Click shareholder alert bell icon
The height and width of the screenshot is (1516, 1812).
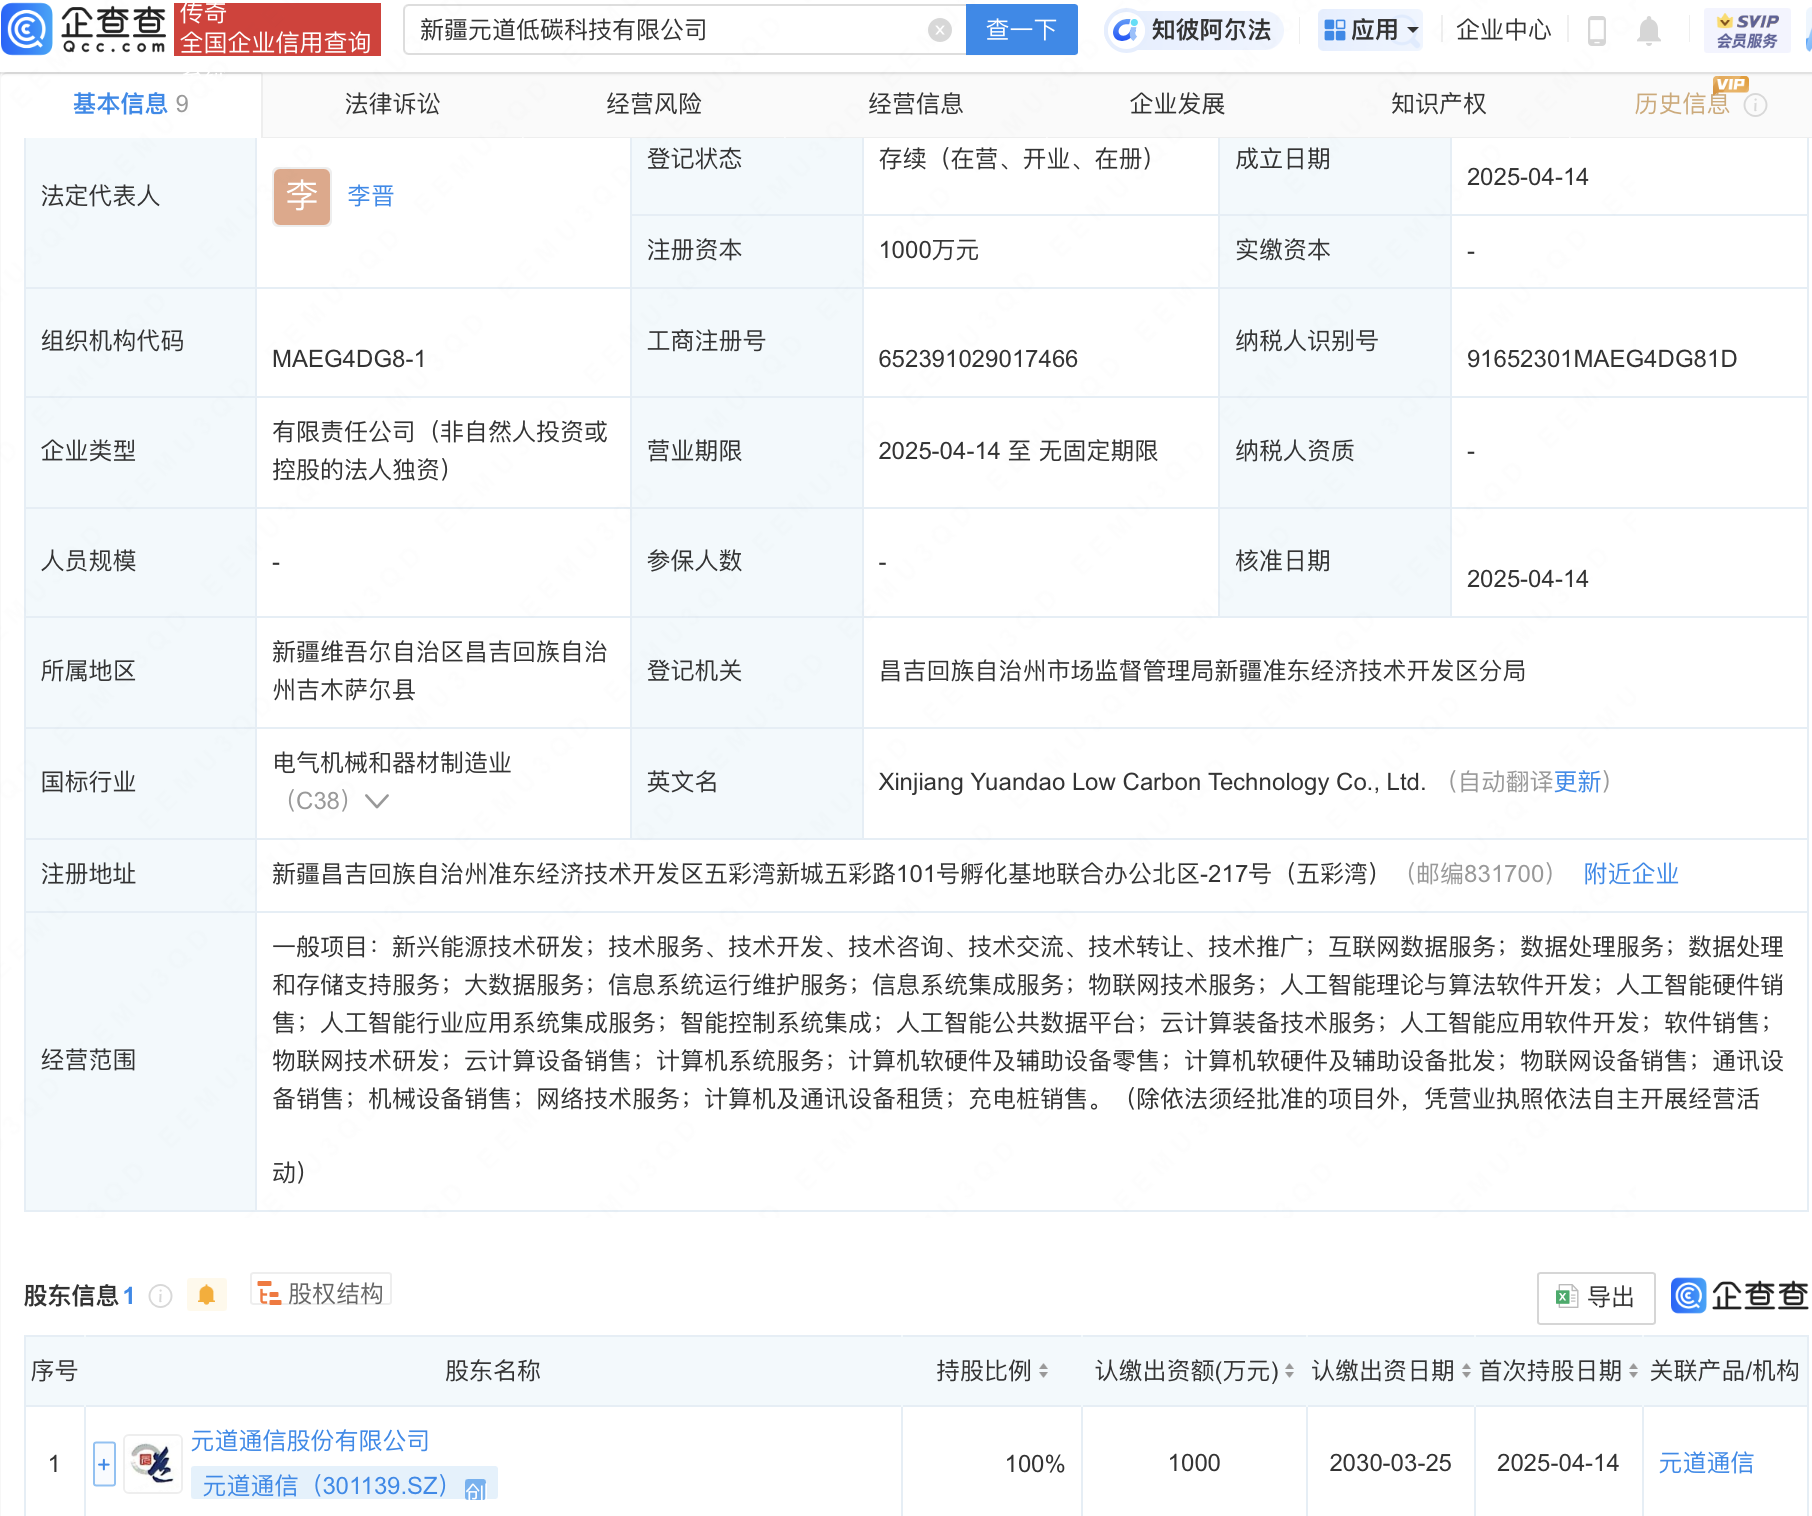[x=206, y=1295]
